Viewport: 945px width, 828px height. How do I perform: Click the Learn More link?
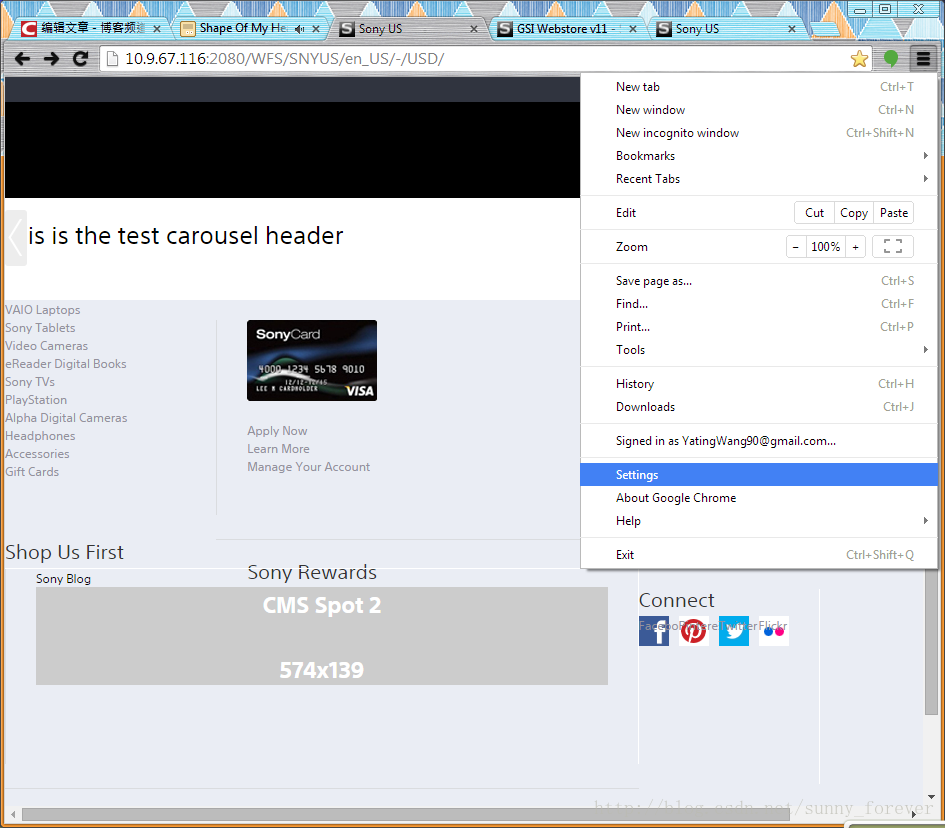[278, 449]
